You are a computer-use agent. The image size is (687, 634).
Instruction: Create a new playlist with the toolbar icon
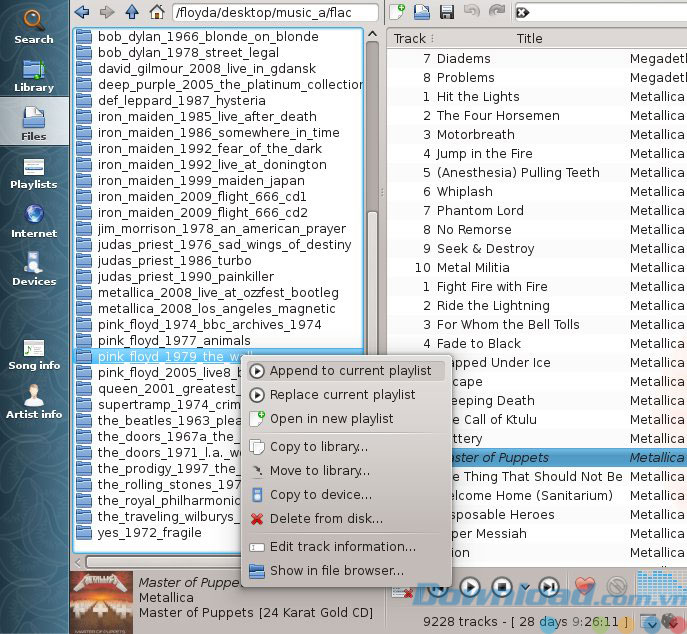coord(398,12)
